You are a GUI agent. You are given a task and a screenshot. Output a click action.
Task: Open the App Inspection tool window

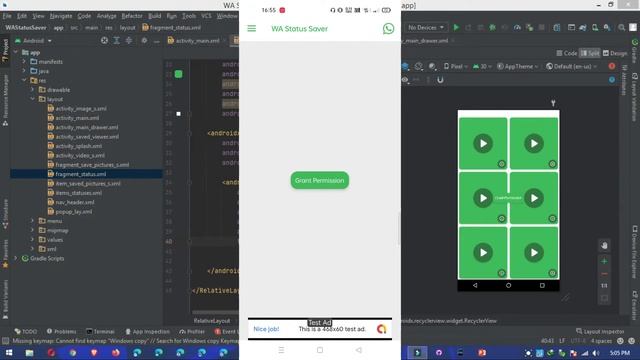147,331
